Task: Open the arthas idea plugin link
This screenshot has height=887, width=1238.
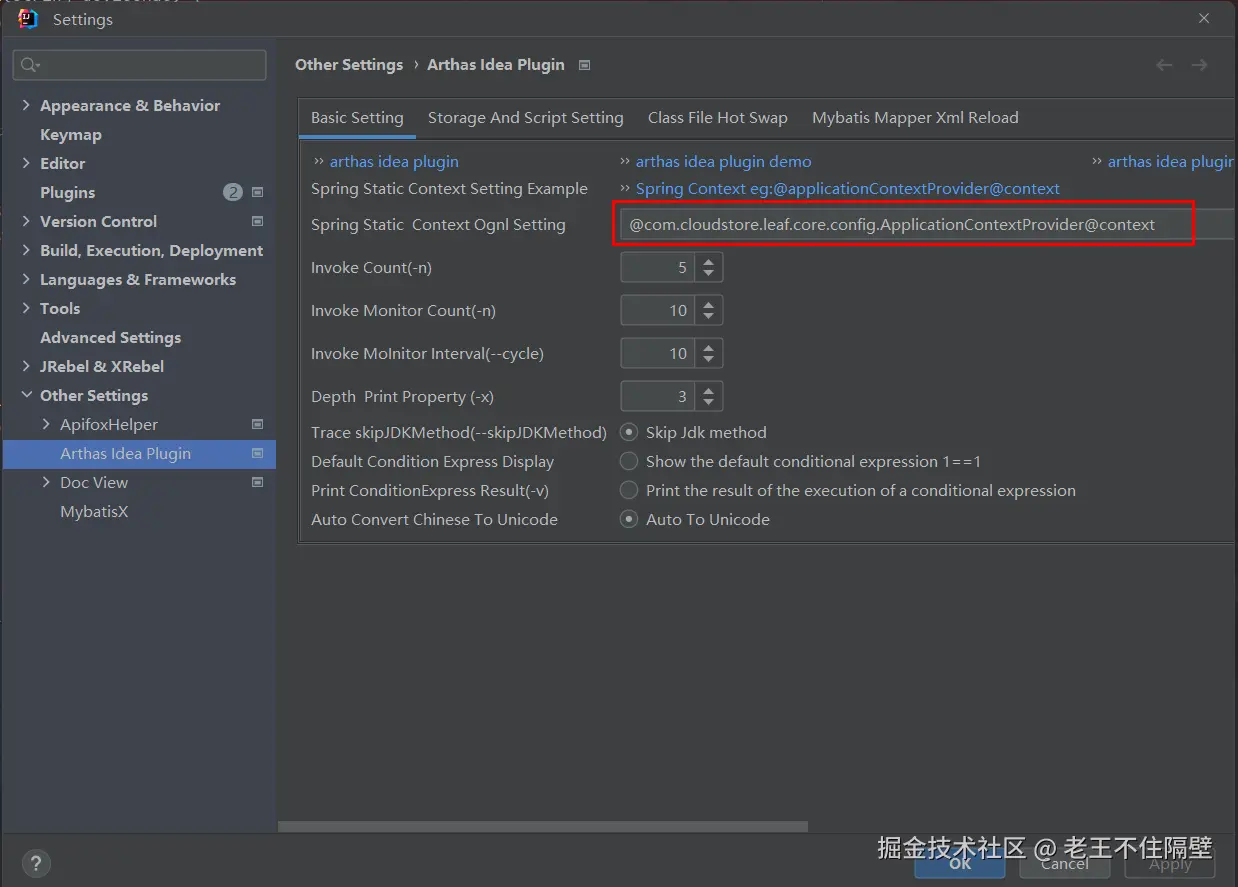Action: [x=394, y=161]
